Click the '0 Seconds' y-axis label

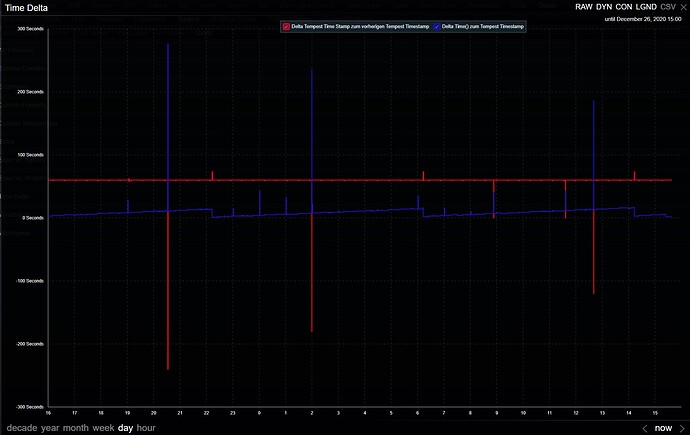33,218
